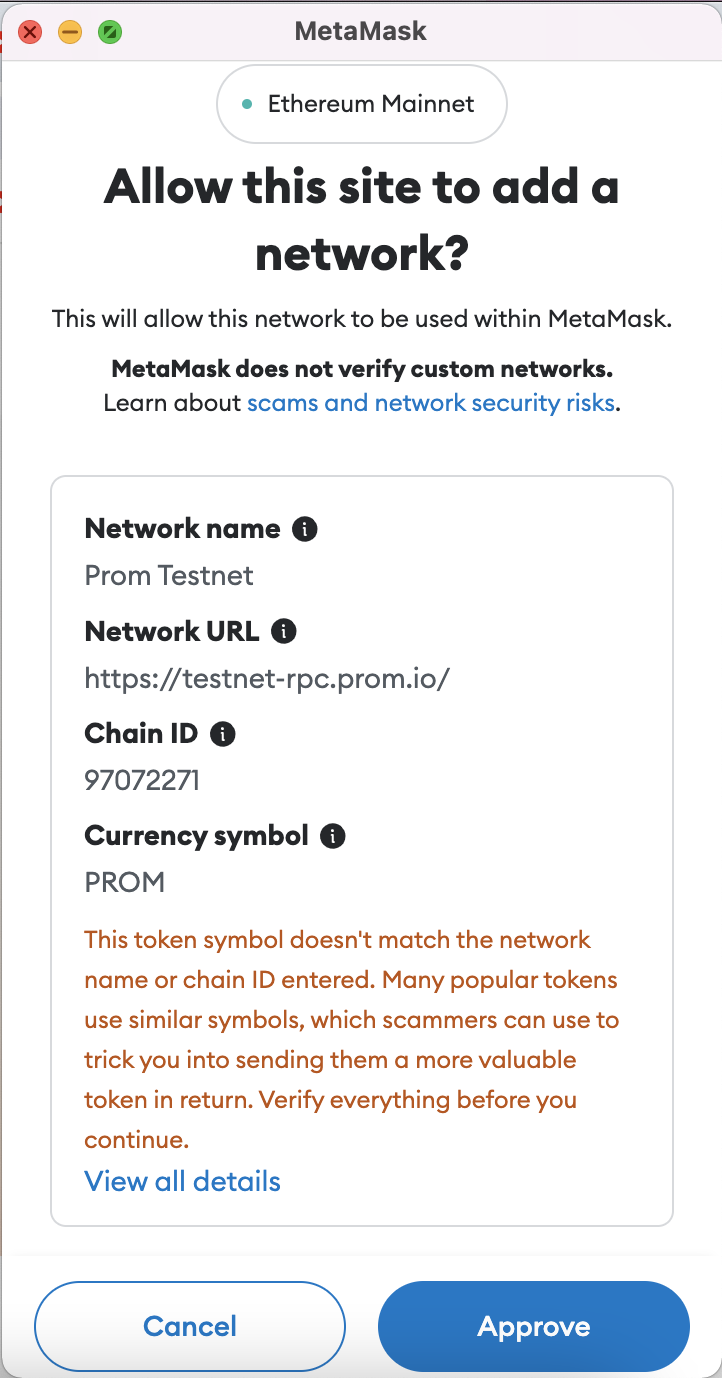Open scams and network security risks link
722x1378 pixels.
click(x=430, y=404)
